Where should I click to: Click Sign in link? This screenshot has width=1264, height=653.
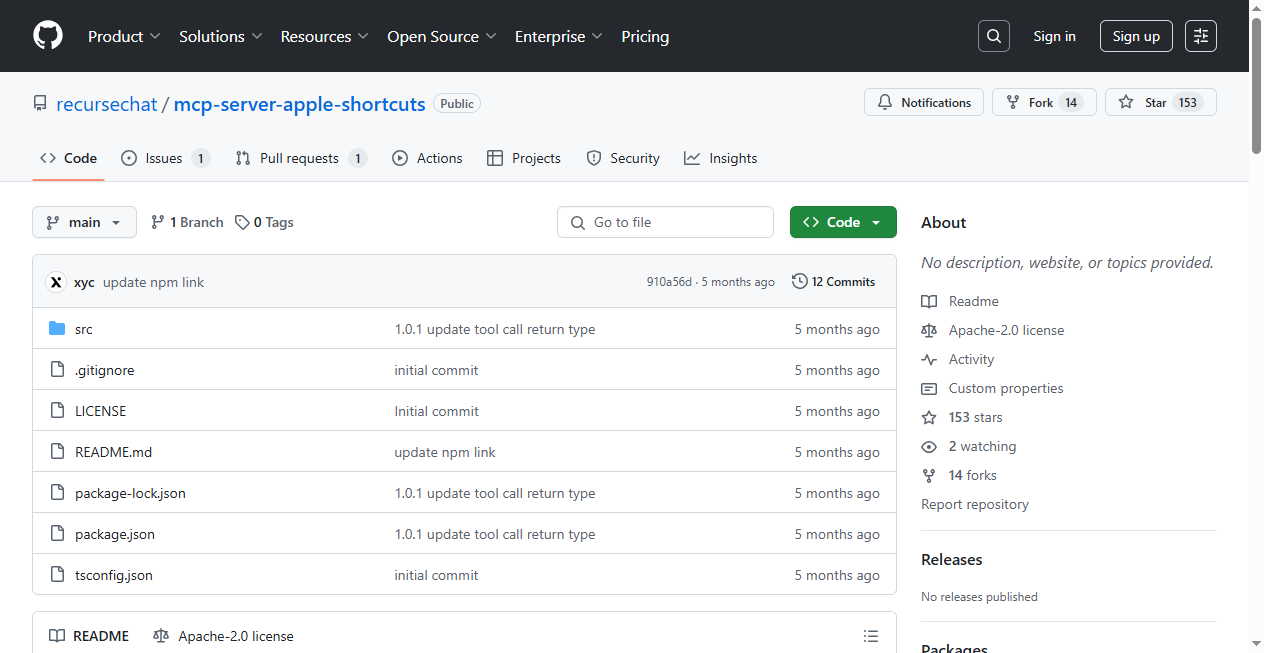coord(1055,36)
